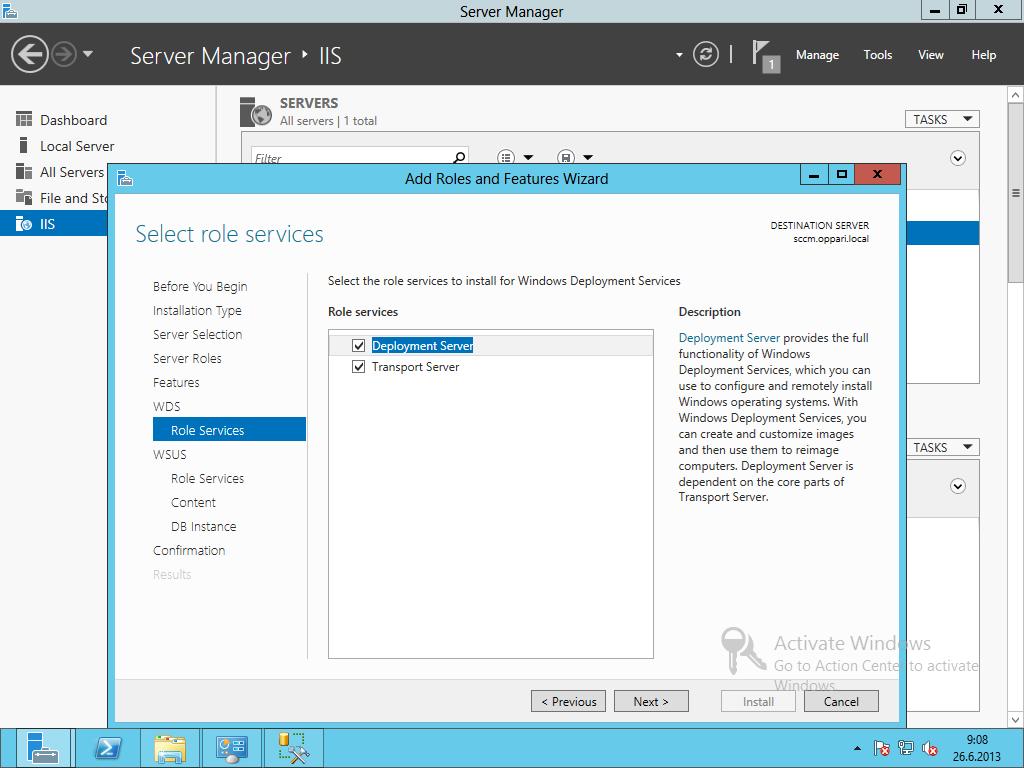Click the wizard title bar icon
This screenshot has width=1024, height=768.
(125, 178)
